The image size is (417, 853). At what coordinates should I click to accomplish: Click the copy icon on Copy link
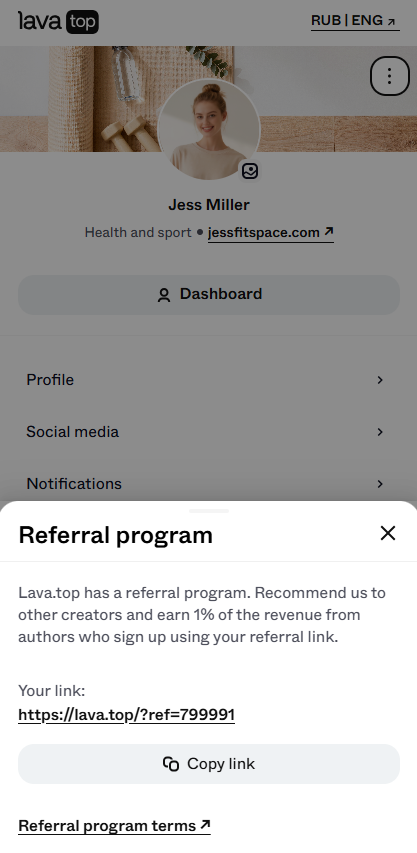coord(171,764)
